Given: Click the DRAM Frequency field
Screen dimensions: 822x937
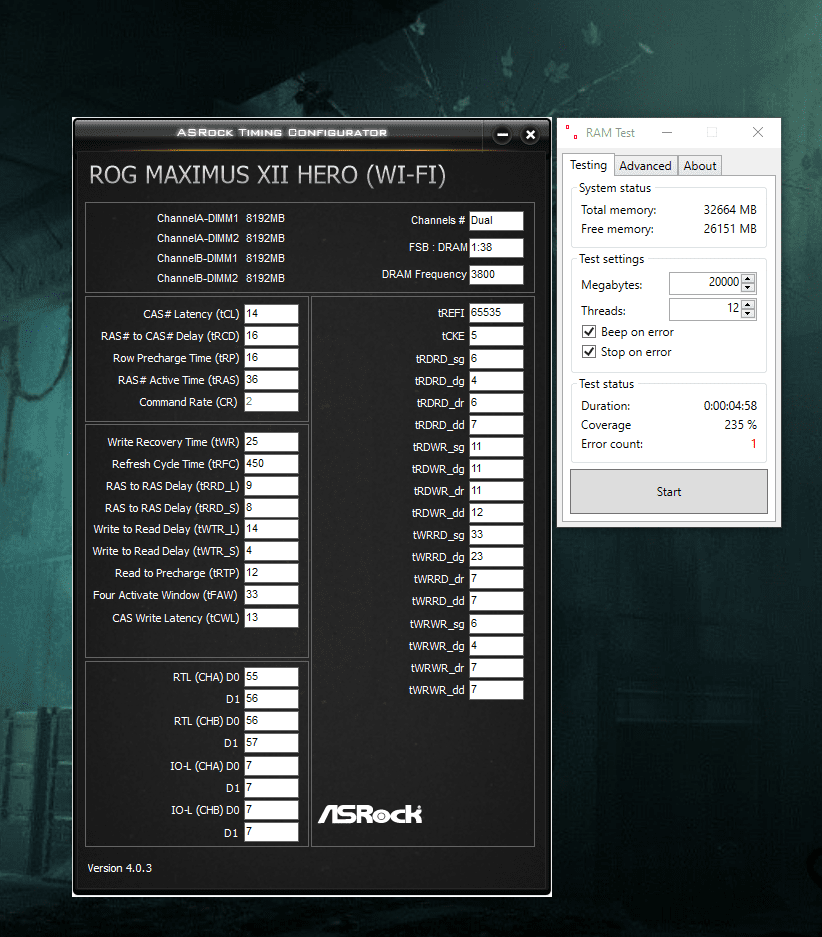Looking at the screenshot, I should [496, 274].
